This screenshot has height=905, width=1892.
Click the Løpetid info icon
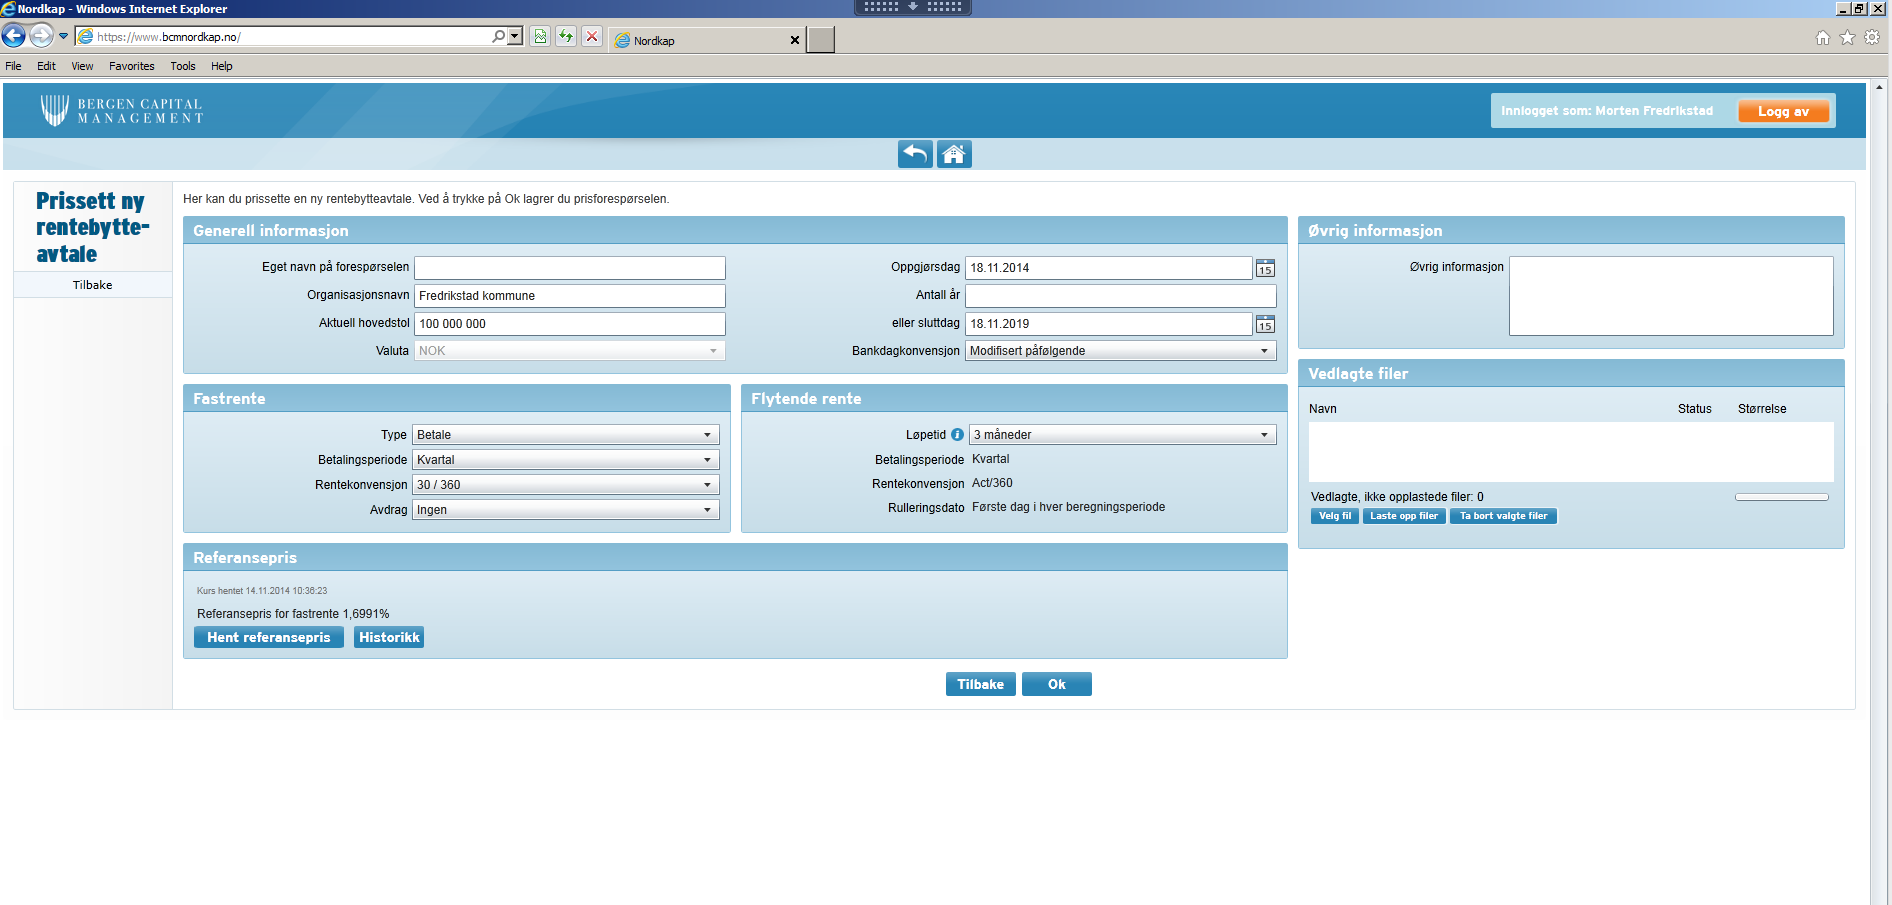[x=957, y=435]
